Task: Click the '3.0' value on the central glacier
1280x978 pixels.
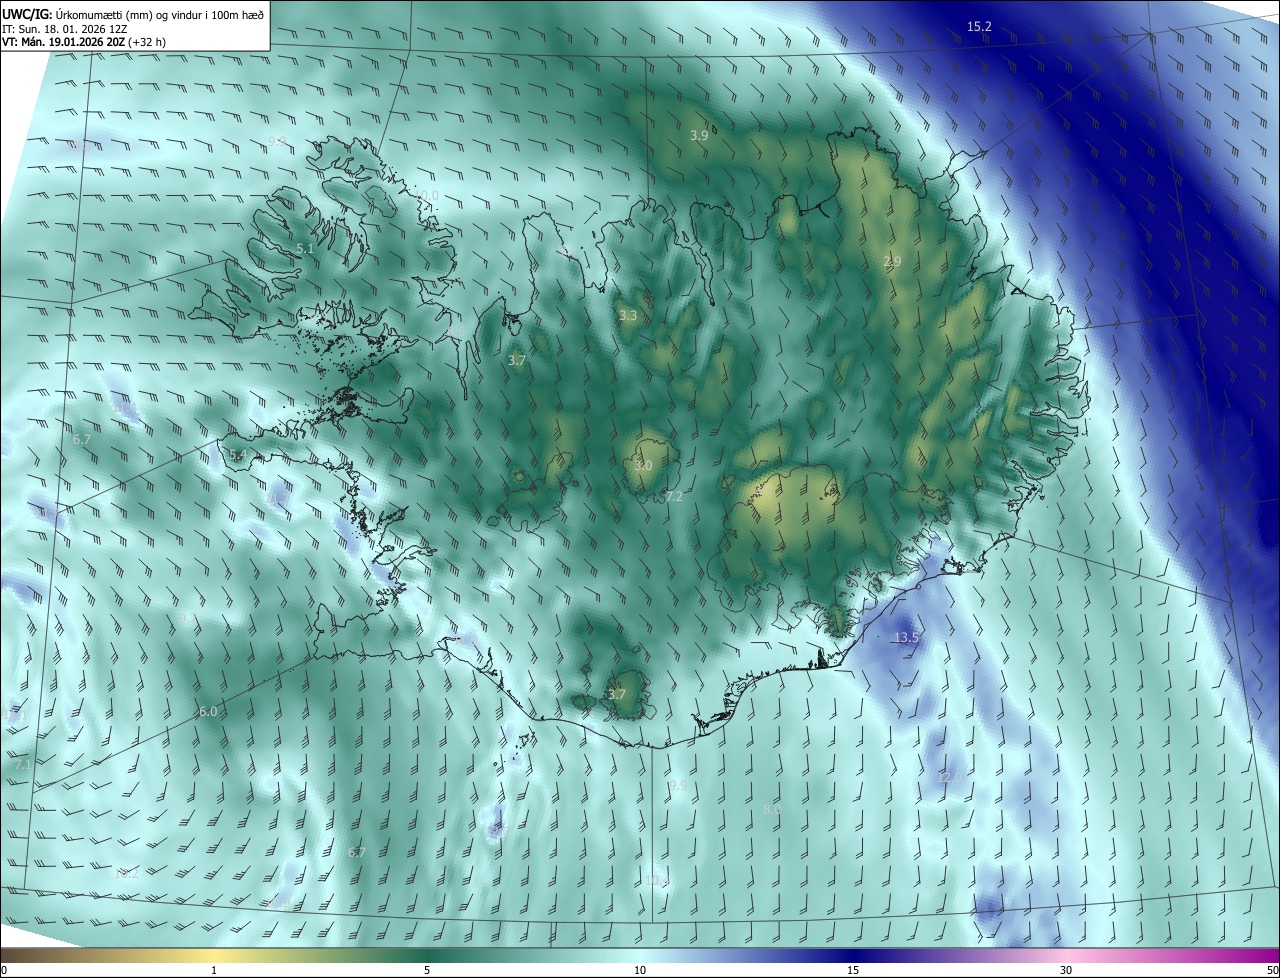Action: coord(643,466)
